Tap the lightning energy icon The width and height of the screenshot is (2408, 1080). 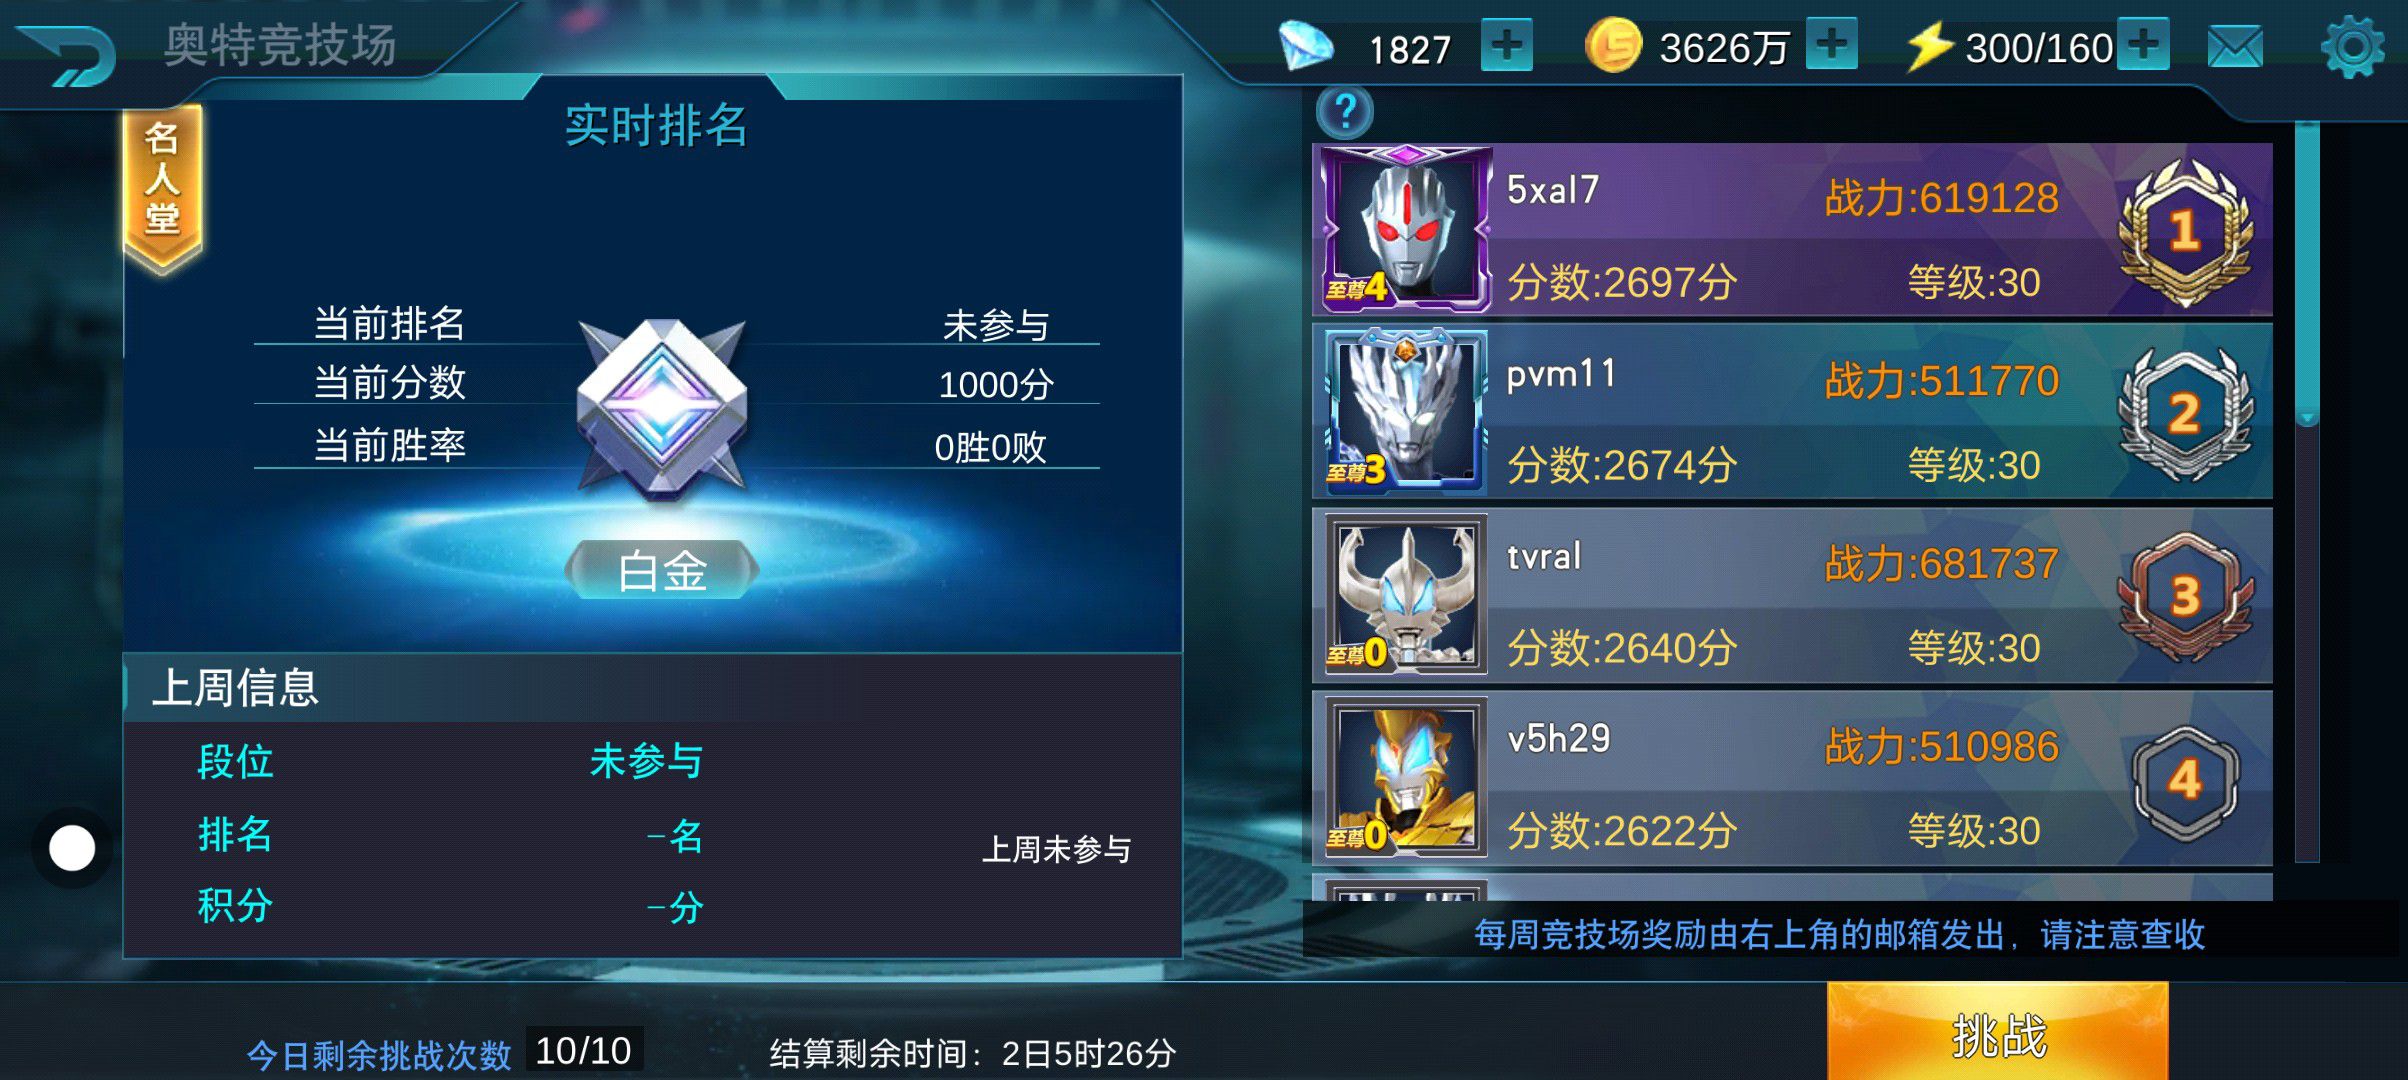coord(1929,47)
